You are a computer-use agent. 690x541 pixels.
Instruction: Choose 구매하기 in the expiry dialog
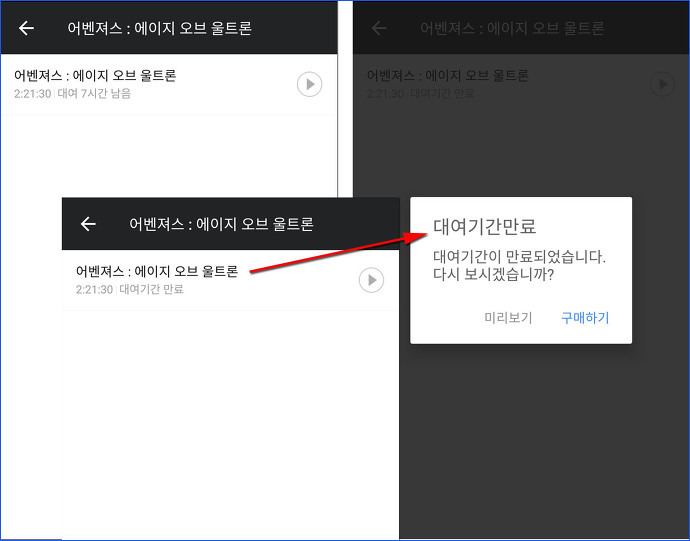coord(585,317)
